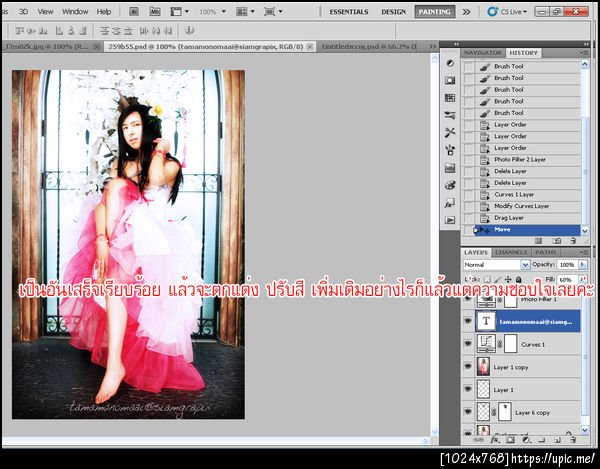Set history brush source on Drag Layer
The height and width of the screenshot is (469, 600).
[469, 218]
